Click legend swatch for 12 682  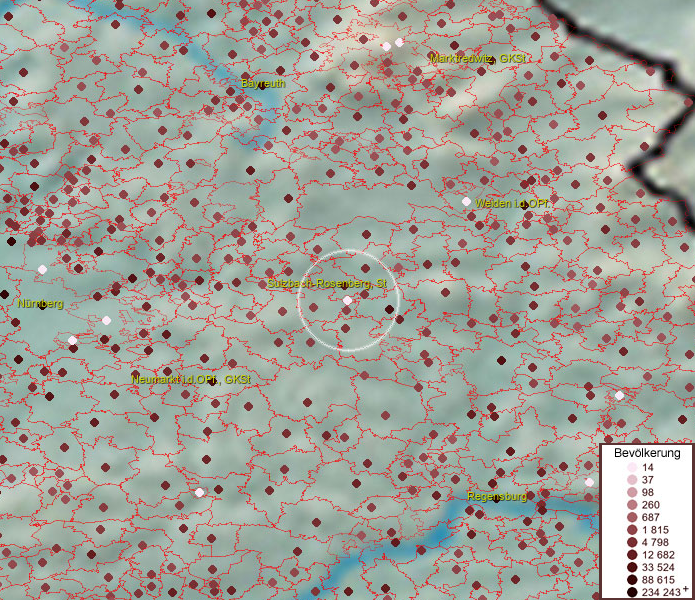tap(633, 554)
